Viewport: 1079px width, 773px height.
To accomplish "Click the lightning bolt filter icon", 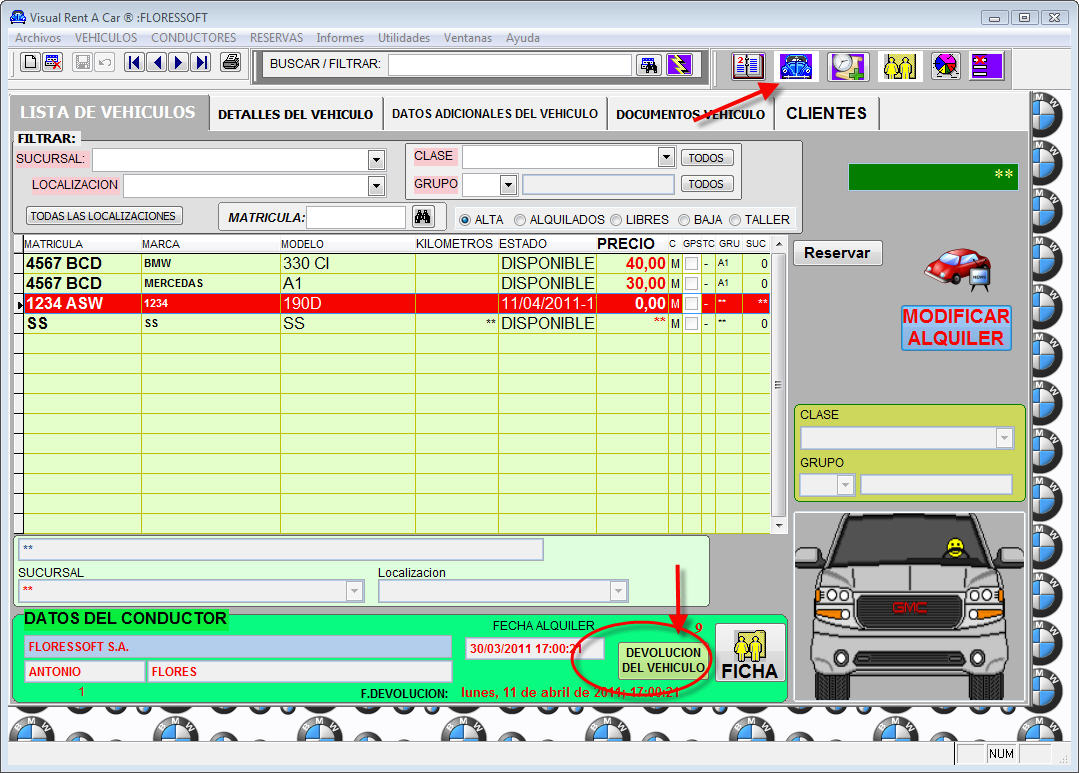I will tap(679, 65).
